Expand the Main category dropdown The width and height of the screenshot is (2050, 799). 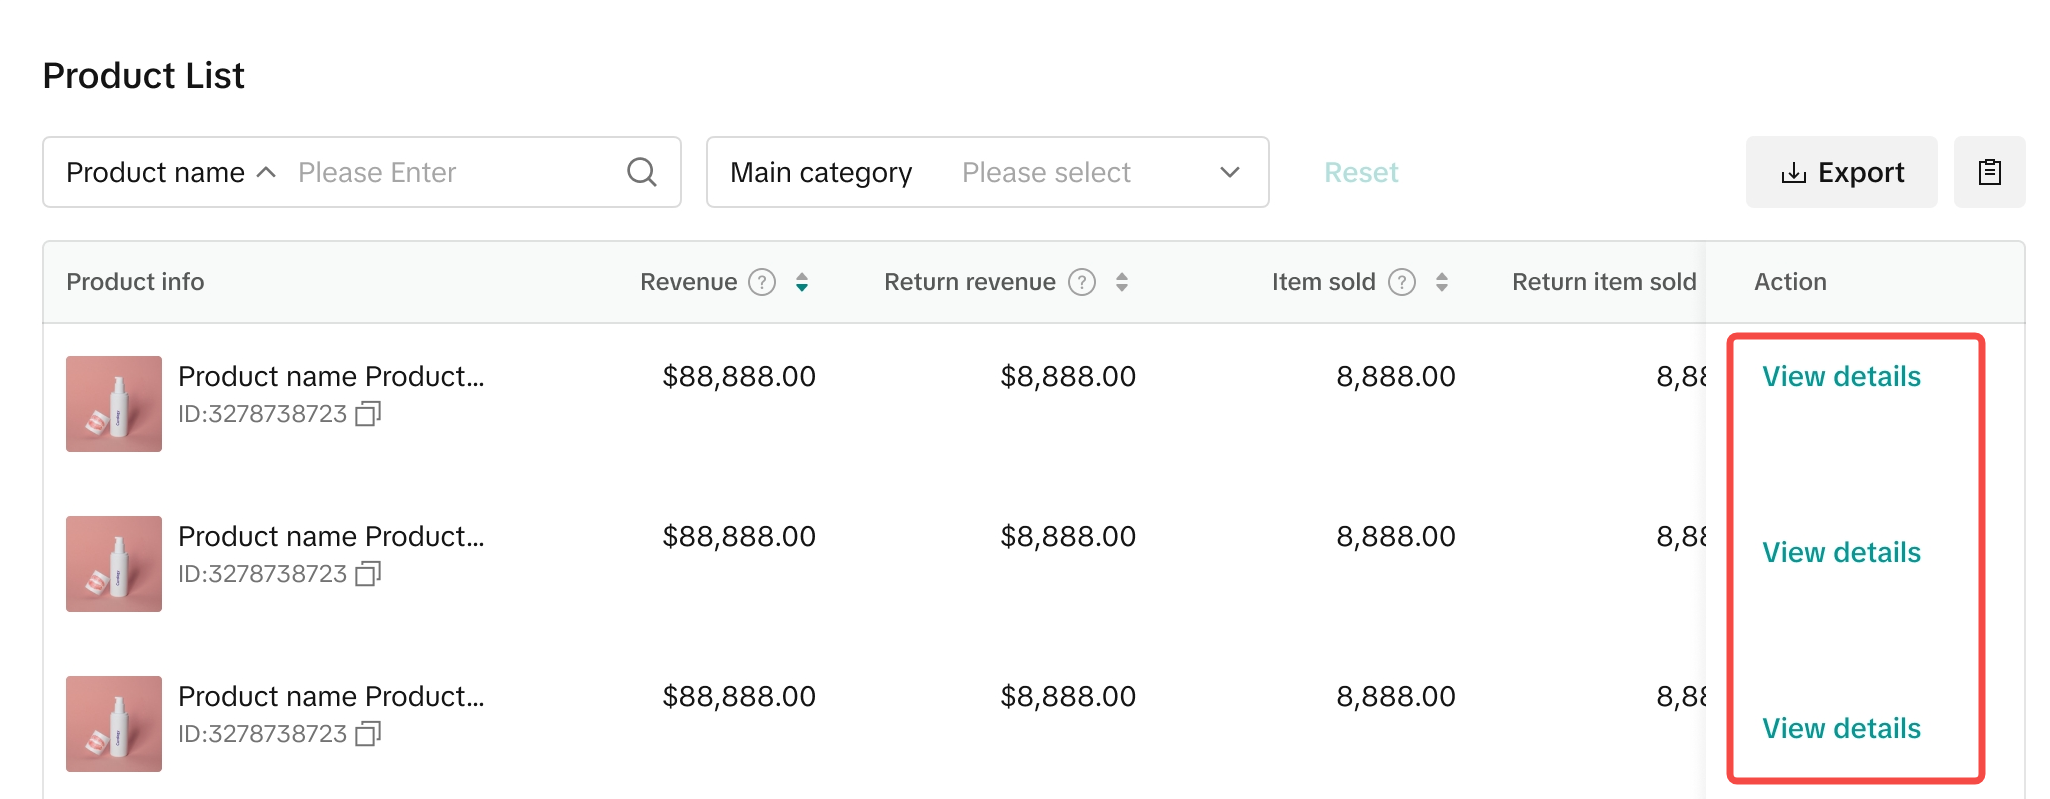pos(1229,172)
